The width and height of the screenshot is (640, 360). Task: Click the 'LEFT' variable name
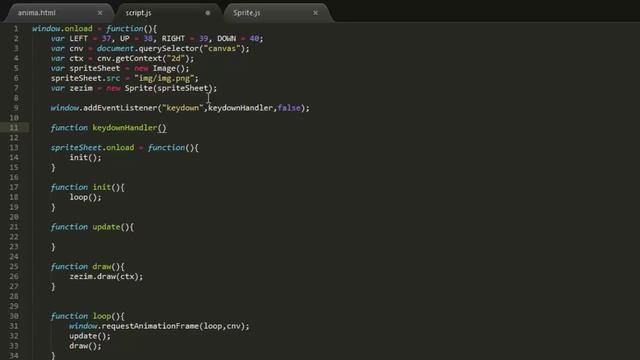pyautogui.click(x=78, y=38)
